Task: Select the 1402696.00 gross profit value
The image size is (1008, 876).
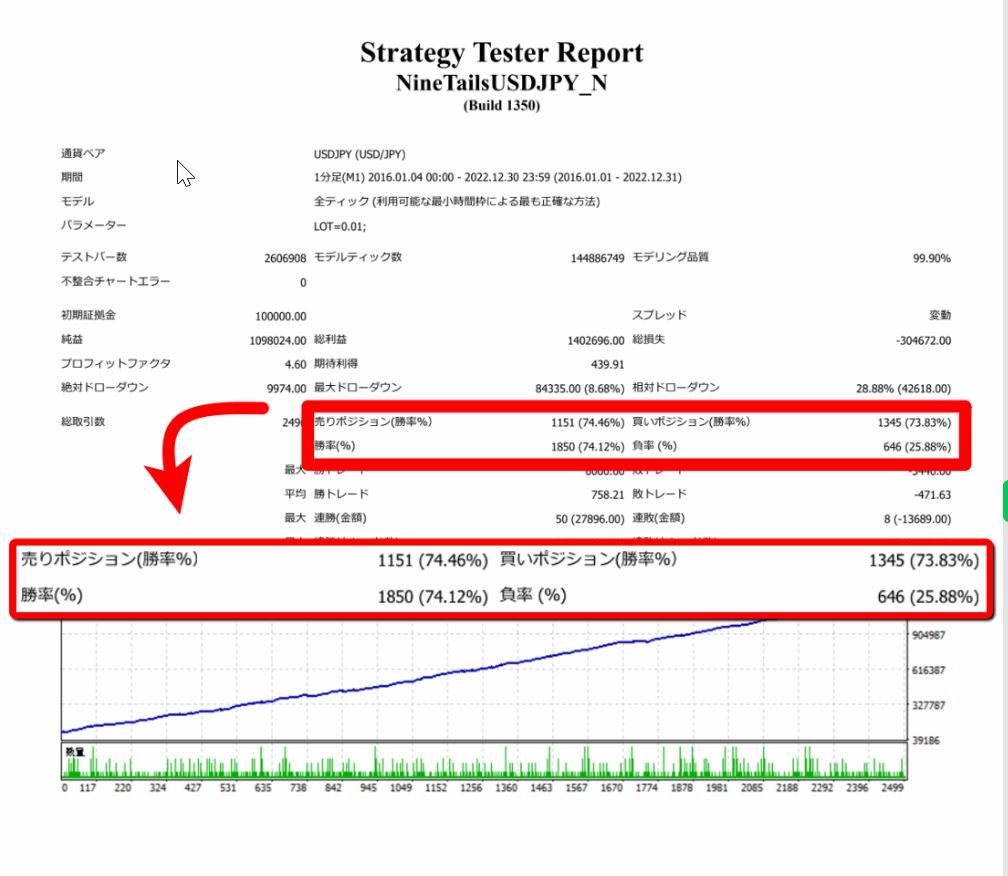Action: (x=595, y=341)
